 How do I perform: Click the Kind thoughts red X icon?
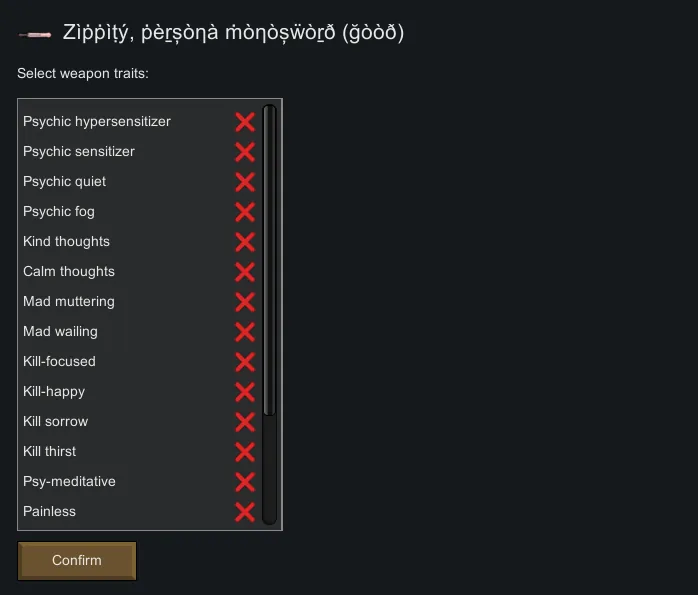[245, 242]
